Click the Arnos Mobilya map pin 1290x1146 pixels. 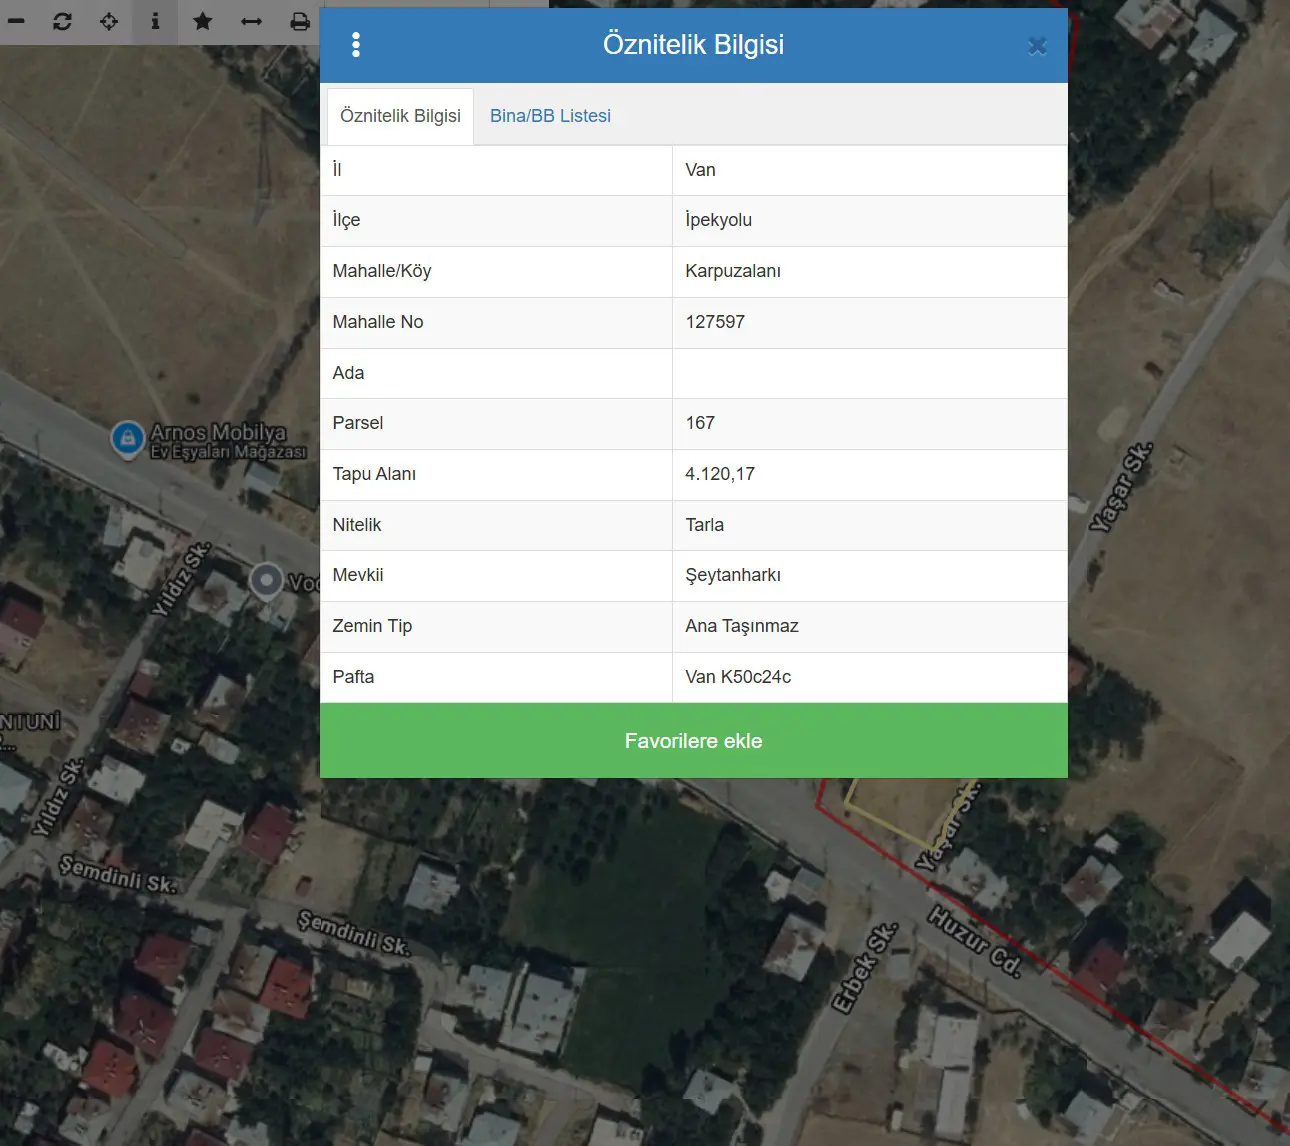[x=127, y=438]
